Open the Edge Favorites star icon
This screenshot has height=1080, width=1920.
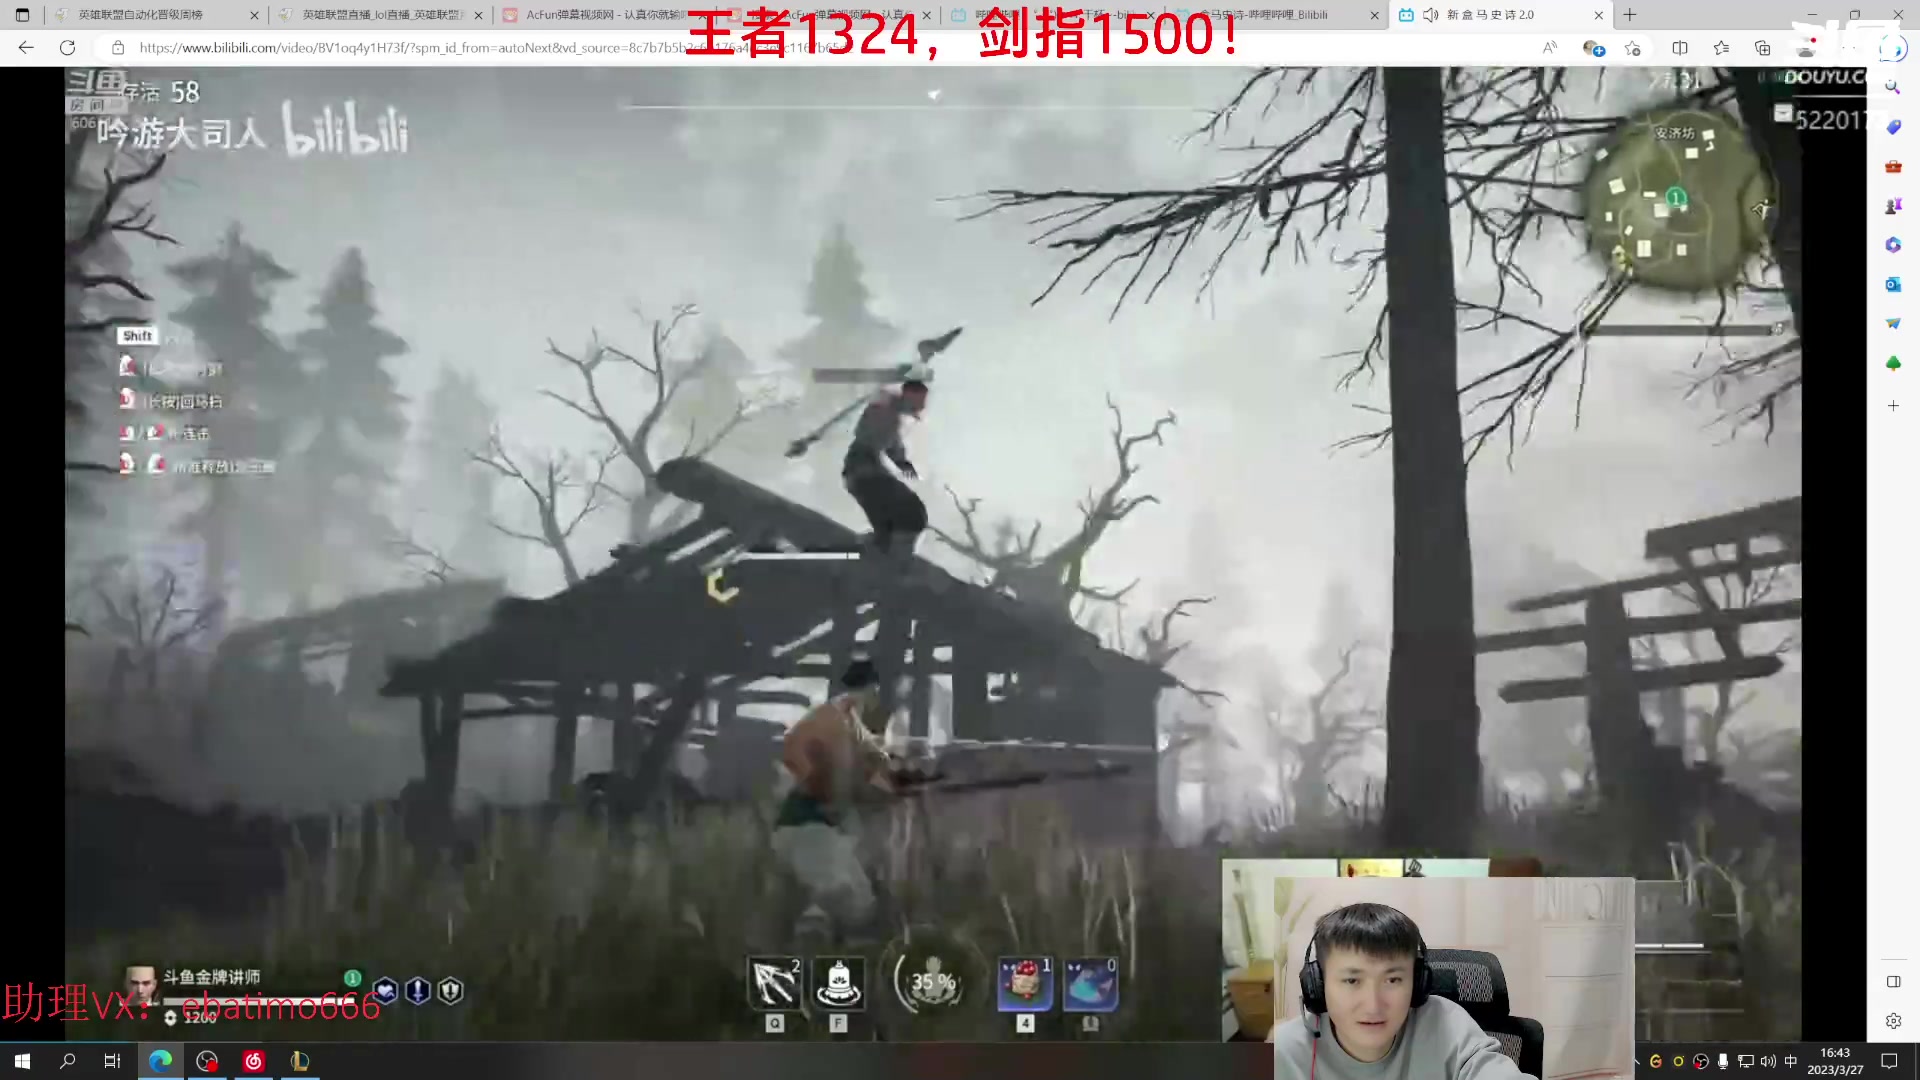point(1721,48)
